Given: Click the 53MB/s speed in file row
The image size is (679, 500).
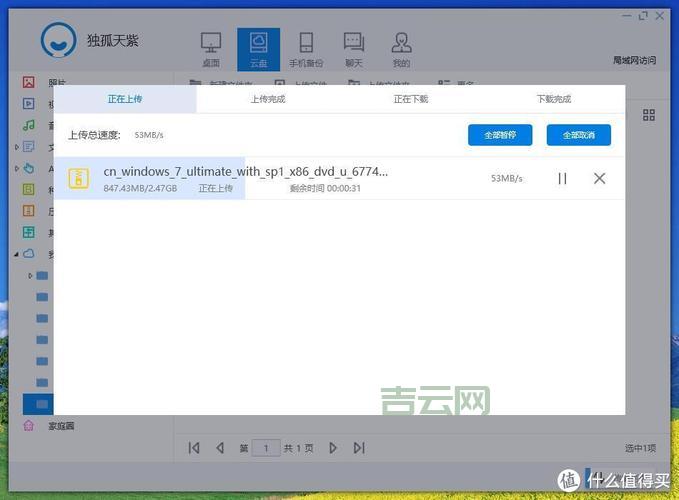Looking at the screenshot, I should [x=507, y=178].
